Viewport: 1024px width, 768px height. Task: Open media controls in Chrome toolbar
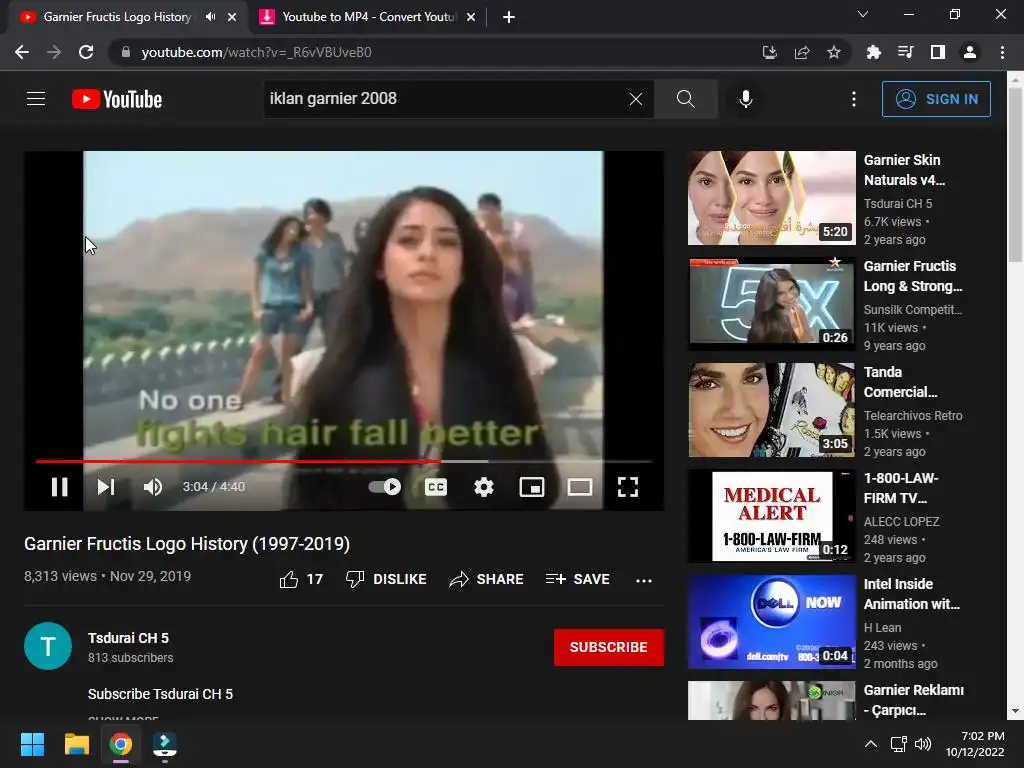click(x=905, y=52)
